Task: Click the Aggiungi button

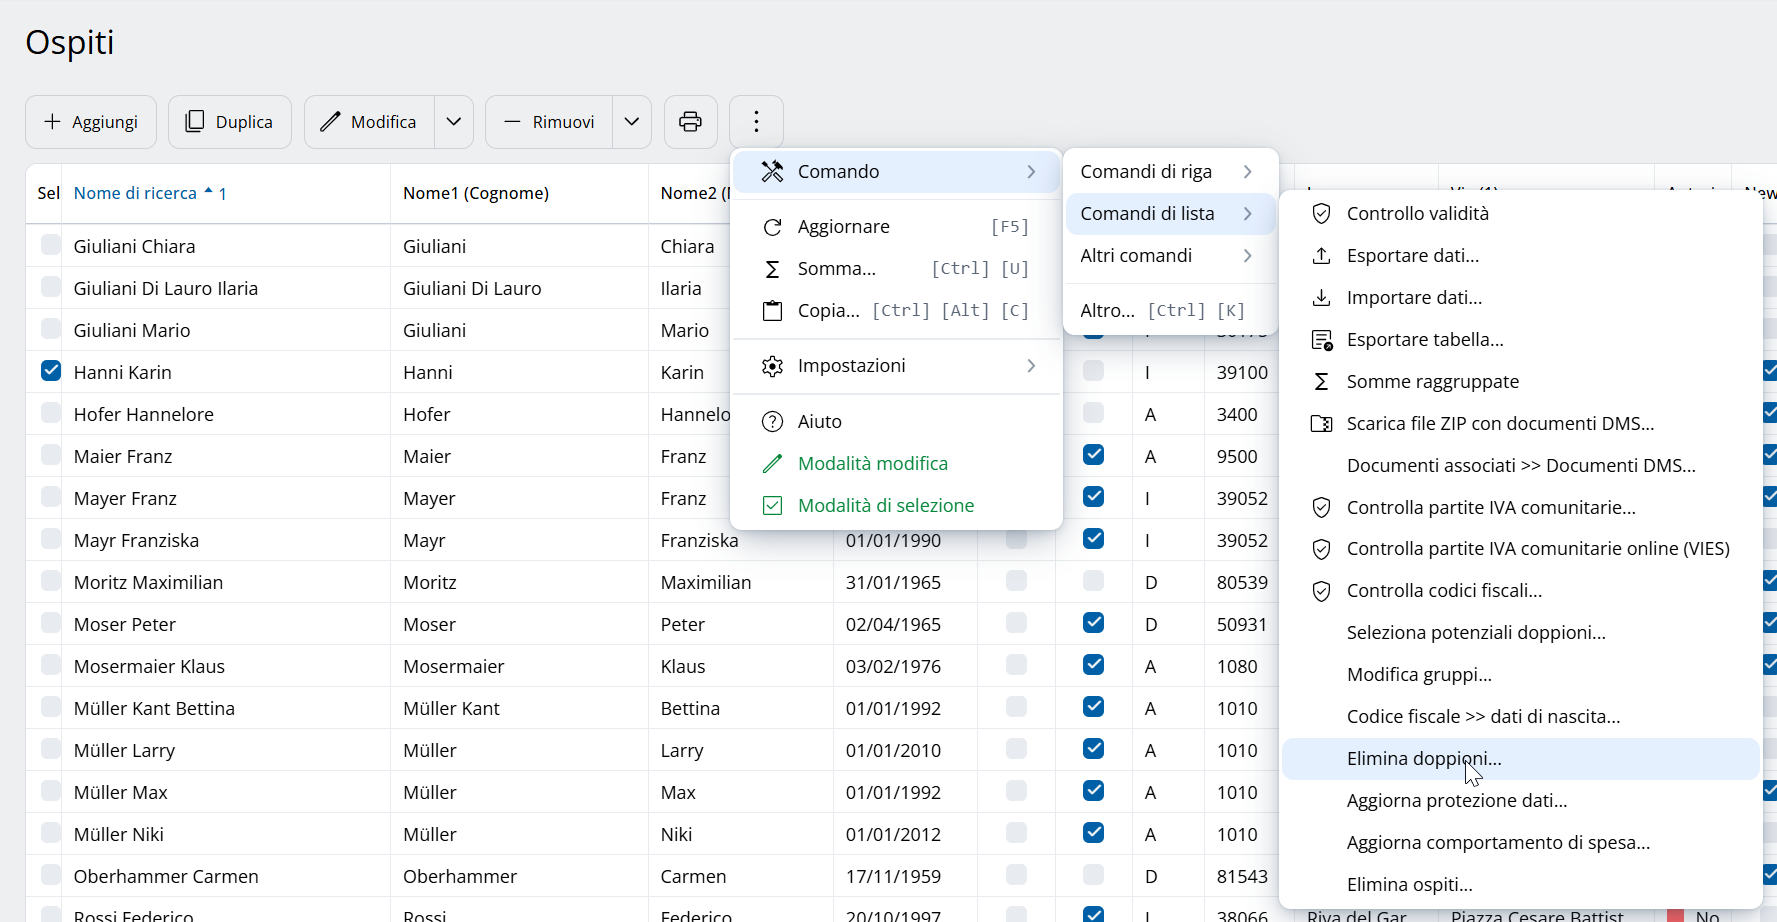Action: click(x=91, y=122)
